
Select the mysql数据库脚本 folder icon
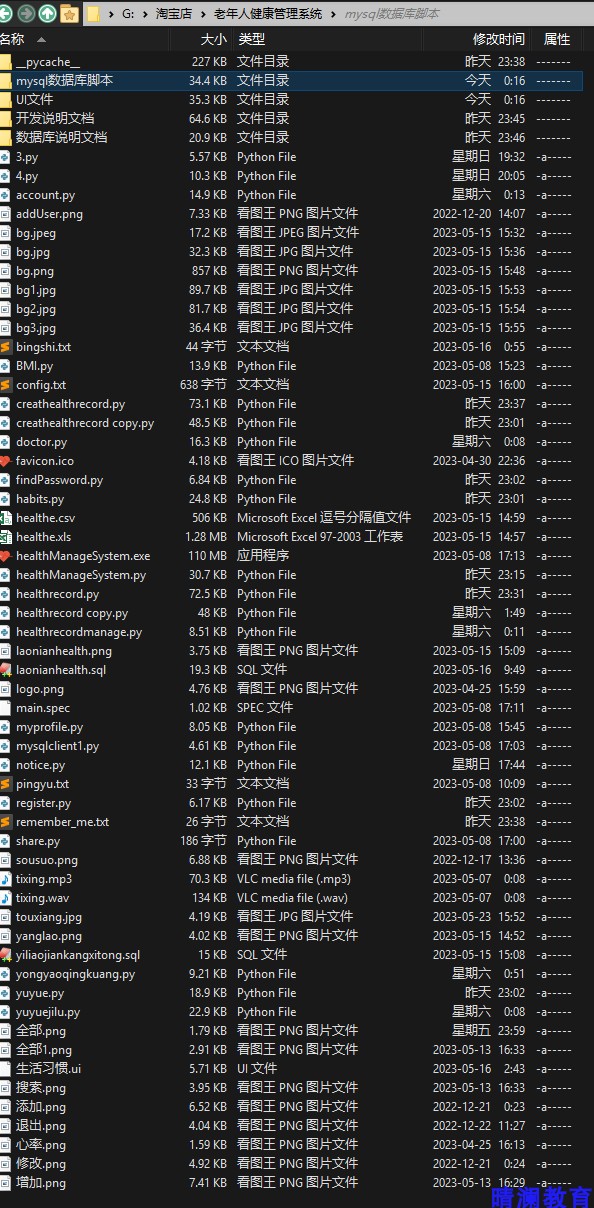(5, 81)
